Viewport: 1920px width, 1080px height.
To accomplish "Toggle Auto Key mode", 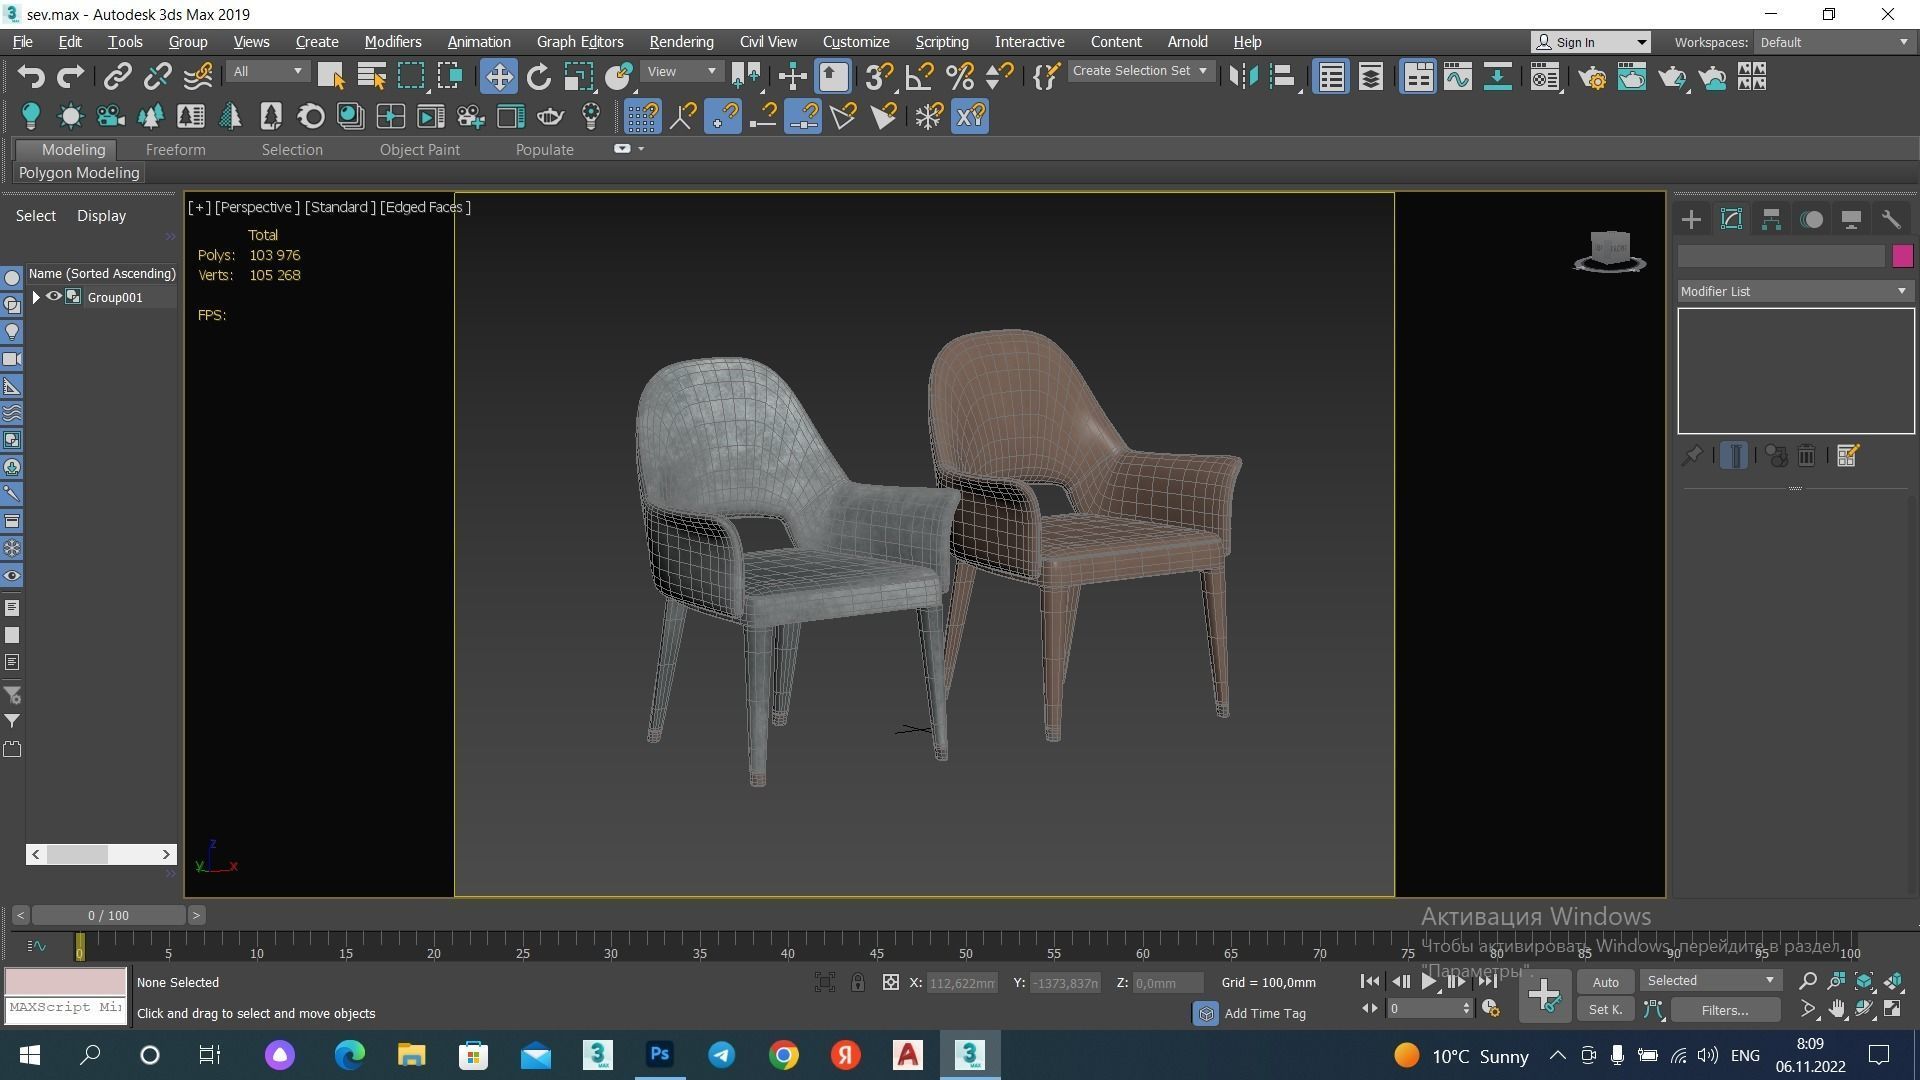I will click(1605, 982).
